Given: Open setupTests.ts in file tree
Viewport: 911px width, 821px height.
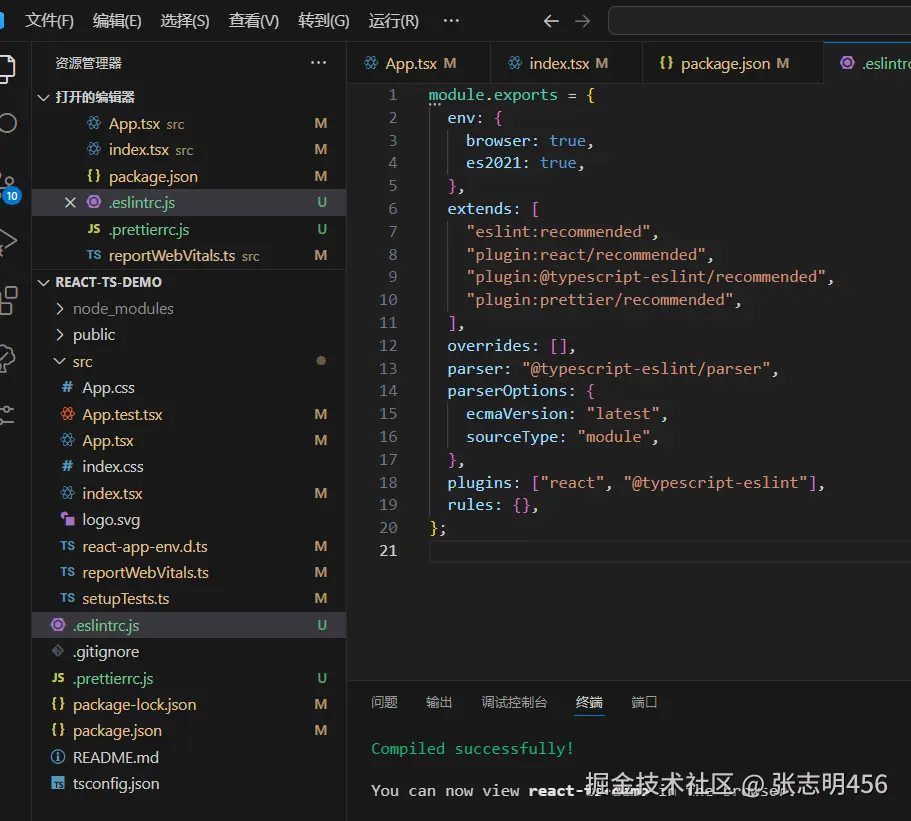Looking at the screenshot, I should click(x=189, y=598).
